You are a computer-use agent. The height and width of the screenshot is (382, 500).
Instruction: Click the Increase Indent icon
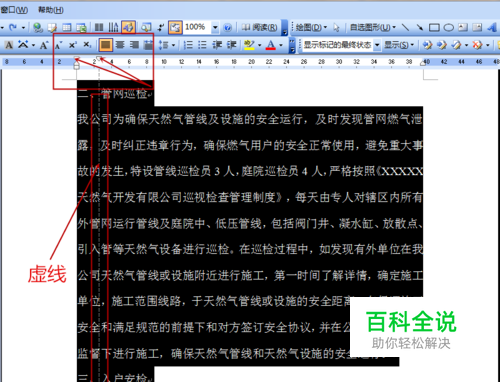[x=231, y=45]
